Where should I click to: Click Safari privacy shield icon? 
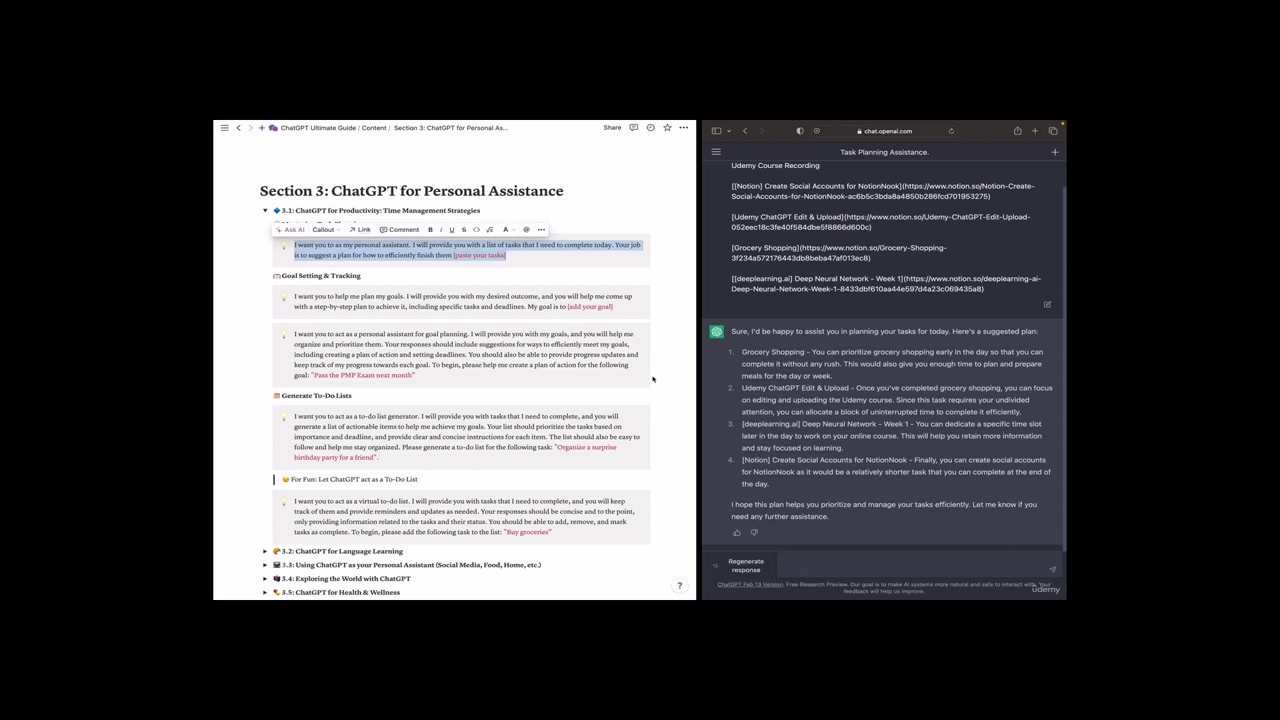799,131
